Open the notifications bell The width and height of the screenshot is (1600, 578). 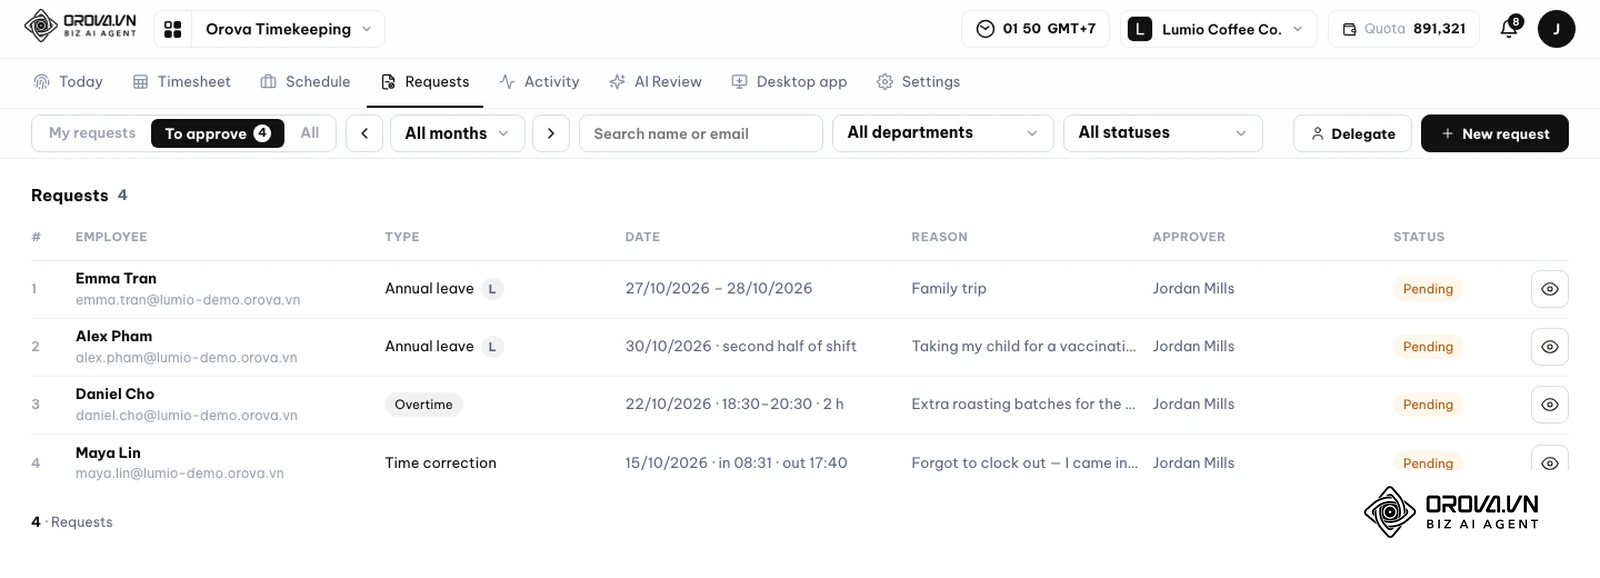point(1509,29)
